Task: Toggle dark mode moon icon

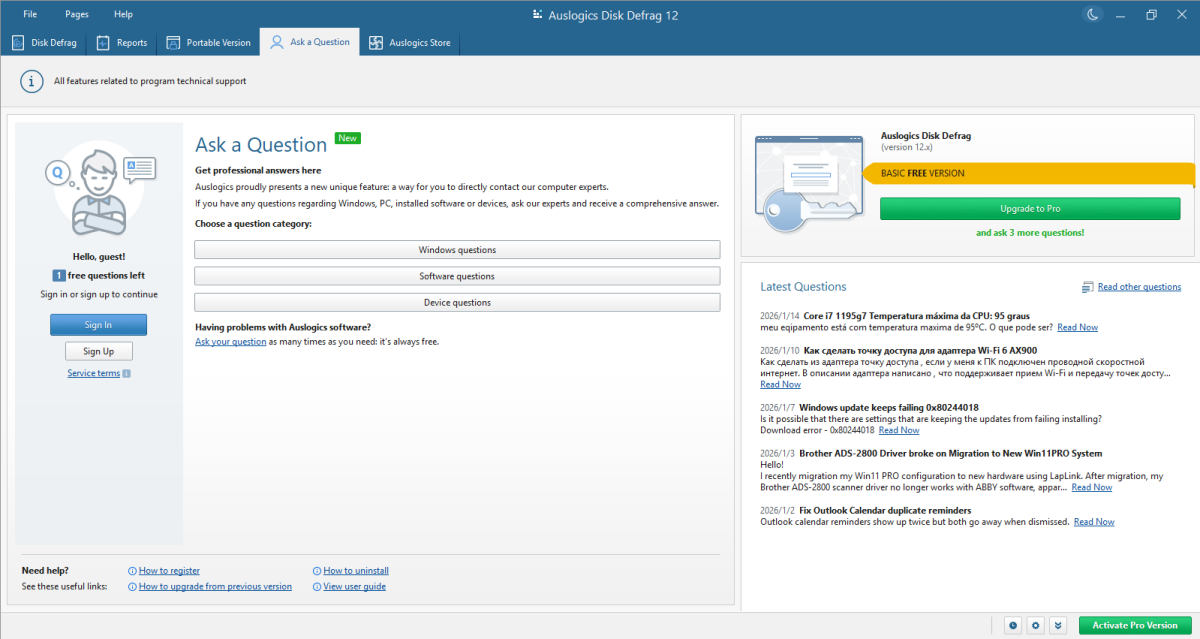Action: click(1093, 14)
